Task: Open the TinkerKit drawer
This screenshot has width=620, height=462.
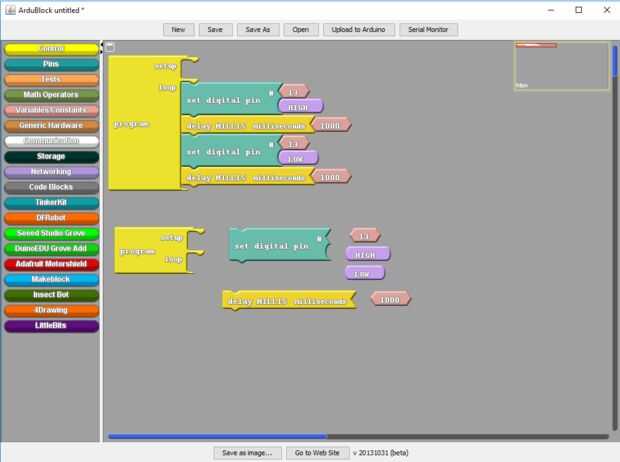Action: (x=51, y=203)
